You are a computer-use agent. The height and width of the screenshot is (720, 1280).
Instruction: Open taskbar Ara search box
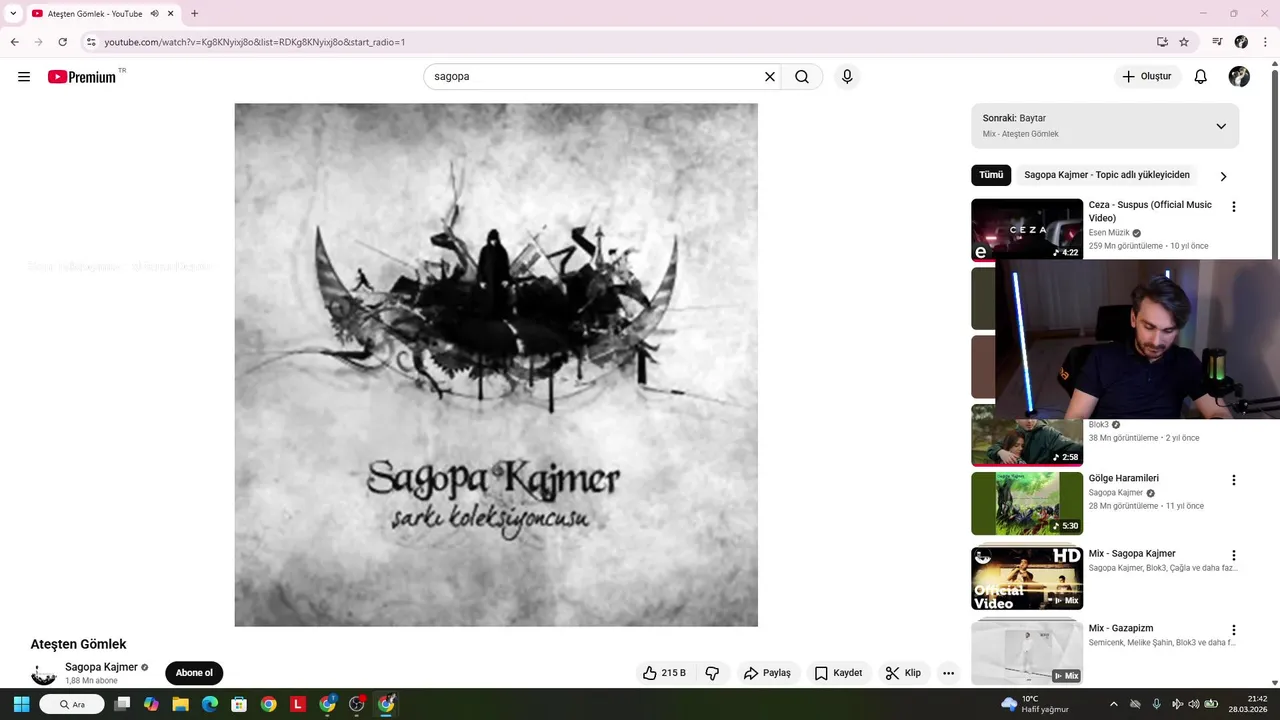point(72,704)
